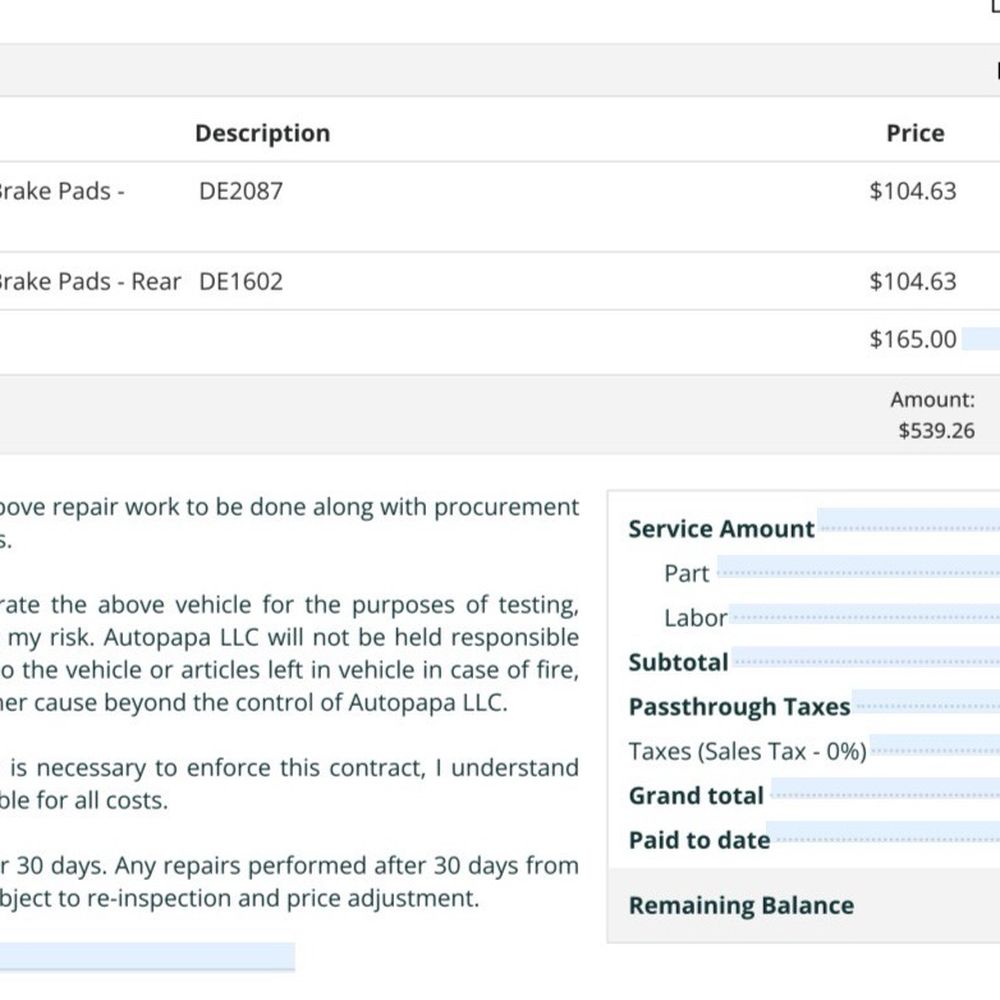Click the Passthrough Taxes label

pos(739,707)
